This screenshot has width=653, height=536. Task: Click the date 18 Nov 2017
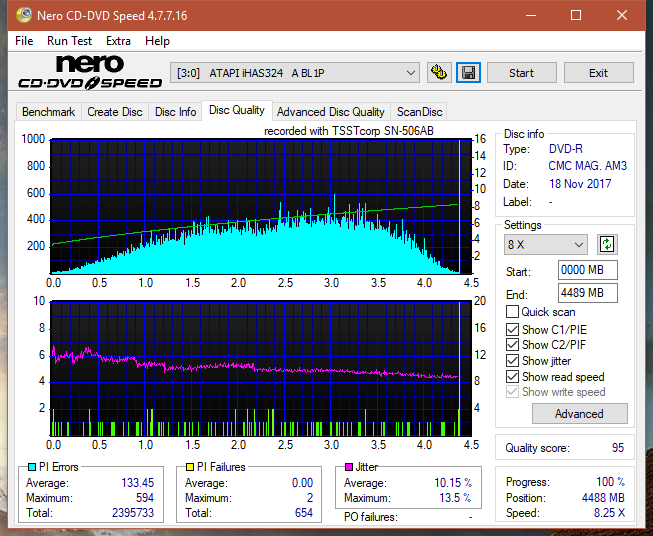(580, 184)
